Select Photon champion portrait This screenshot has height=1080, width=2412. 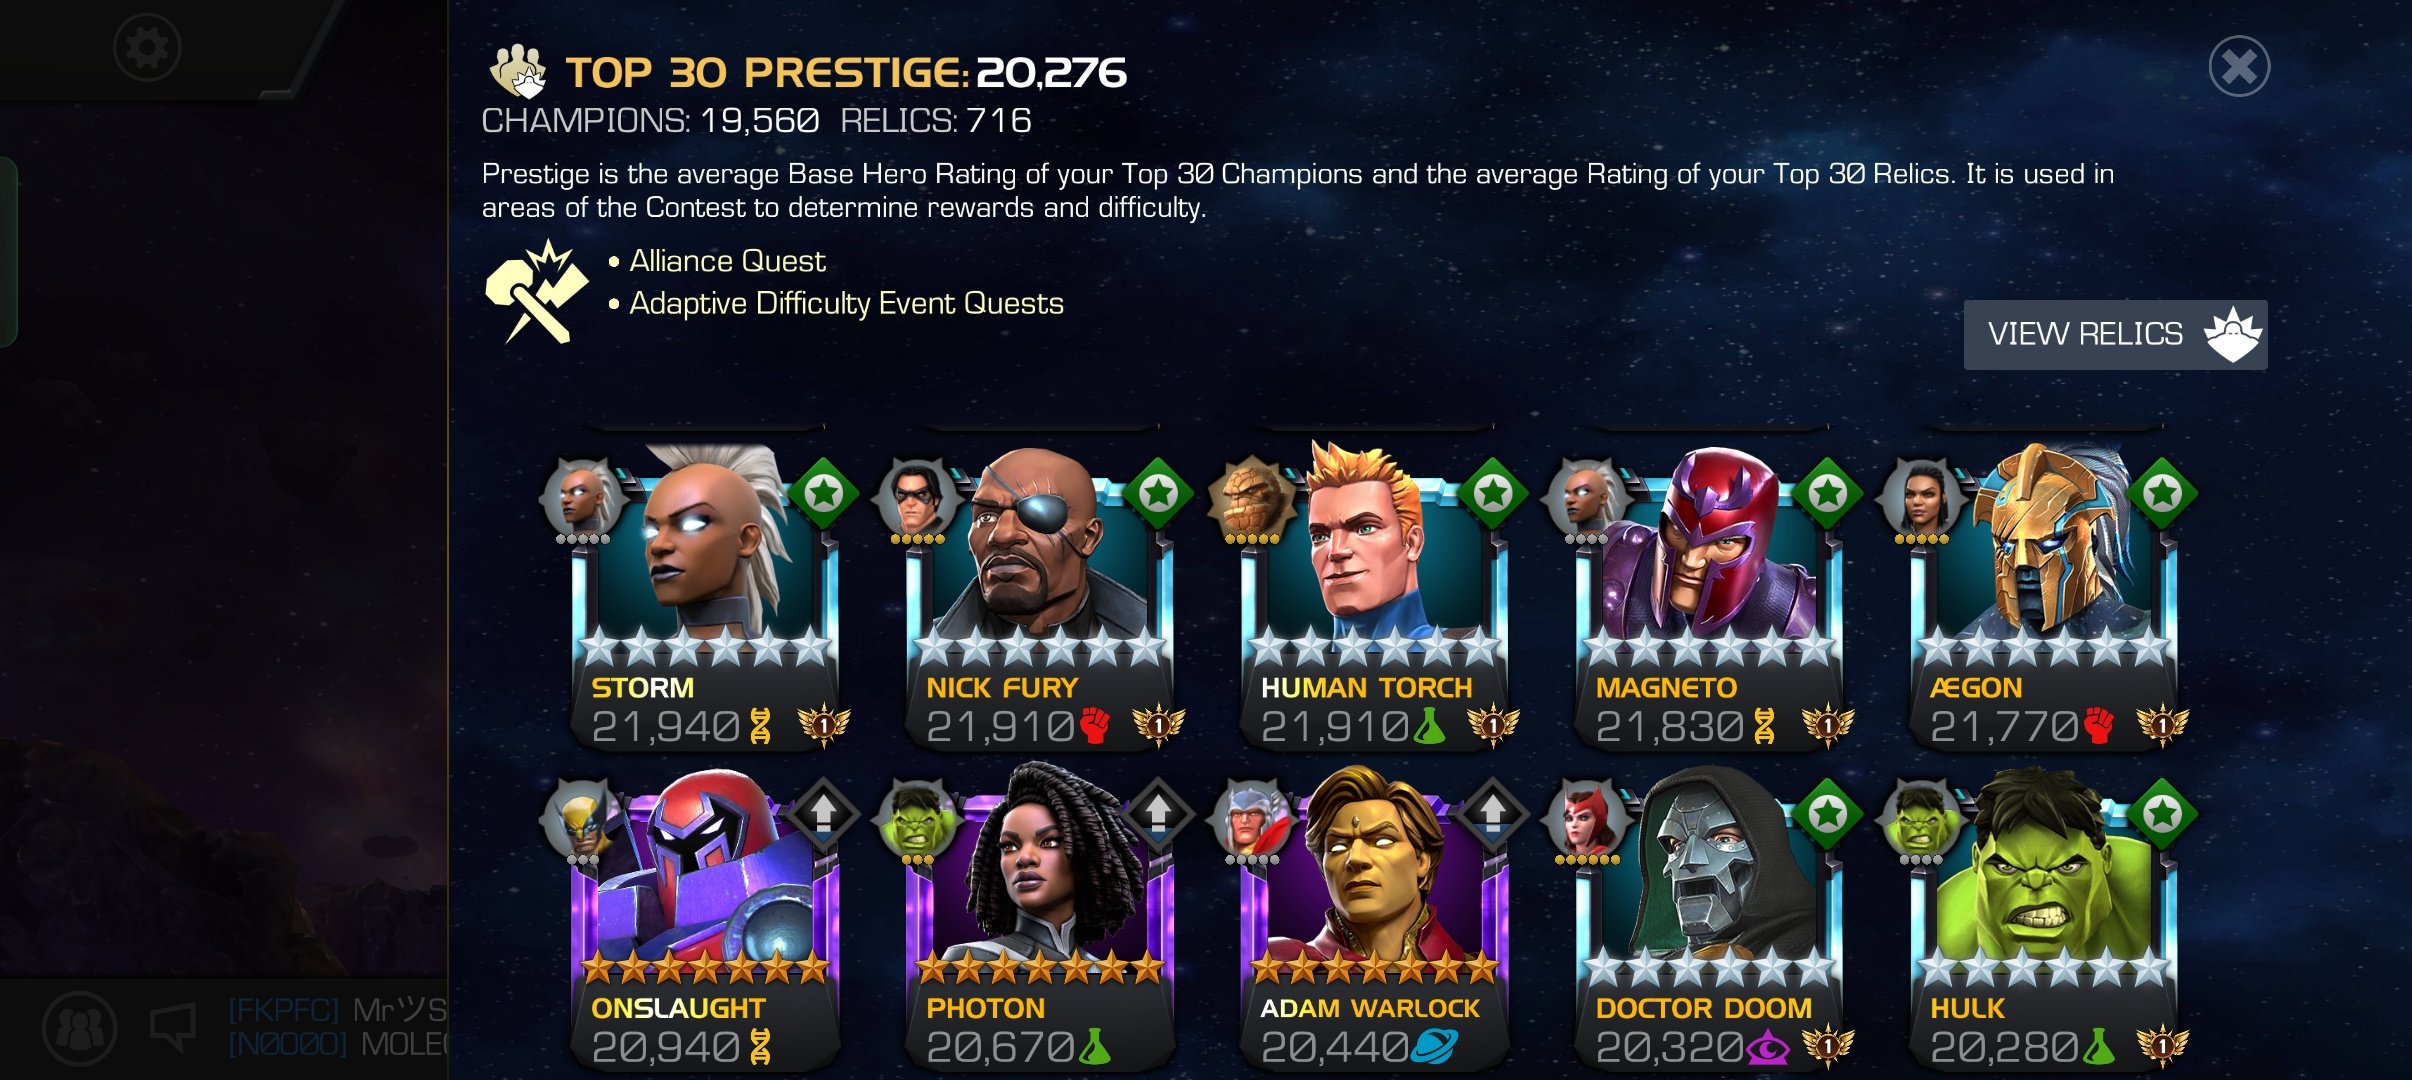click(1041, 920)
